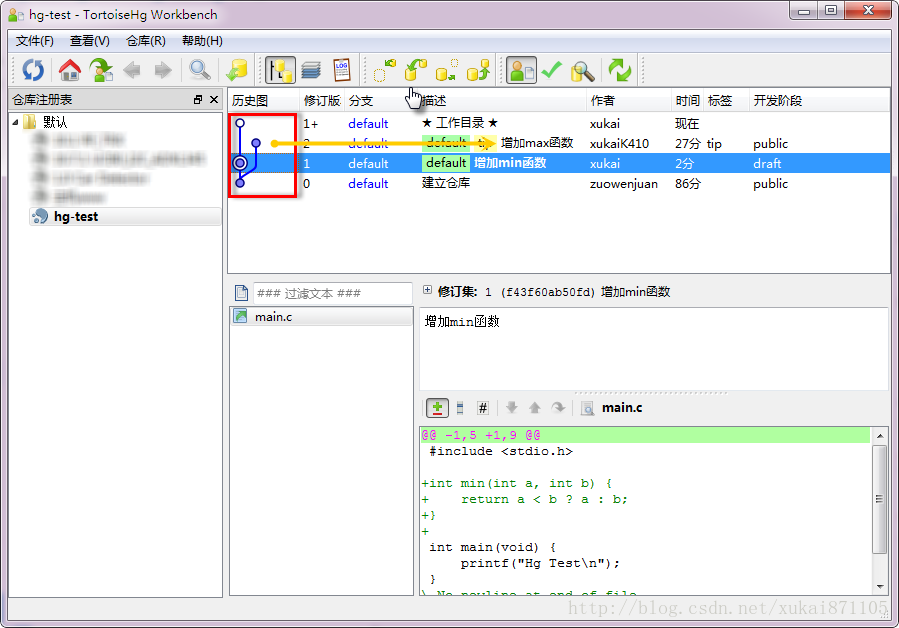The height and width of the screenshot is (628, 899).
Task: Open the manifest search icon
Action: 583,71
